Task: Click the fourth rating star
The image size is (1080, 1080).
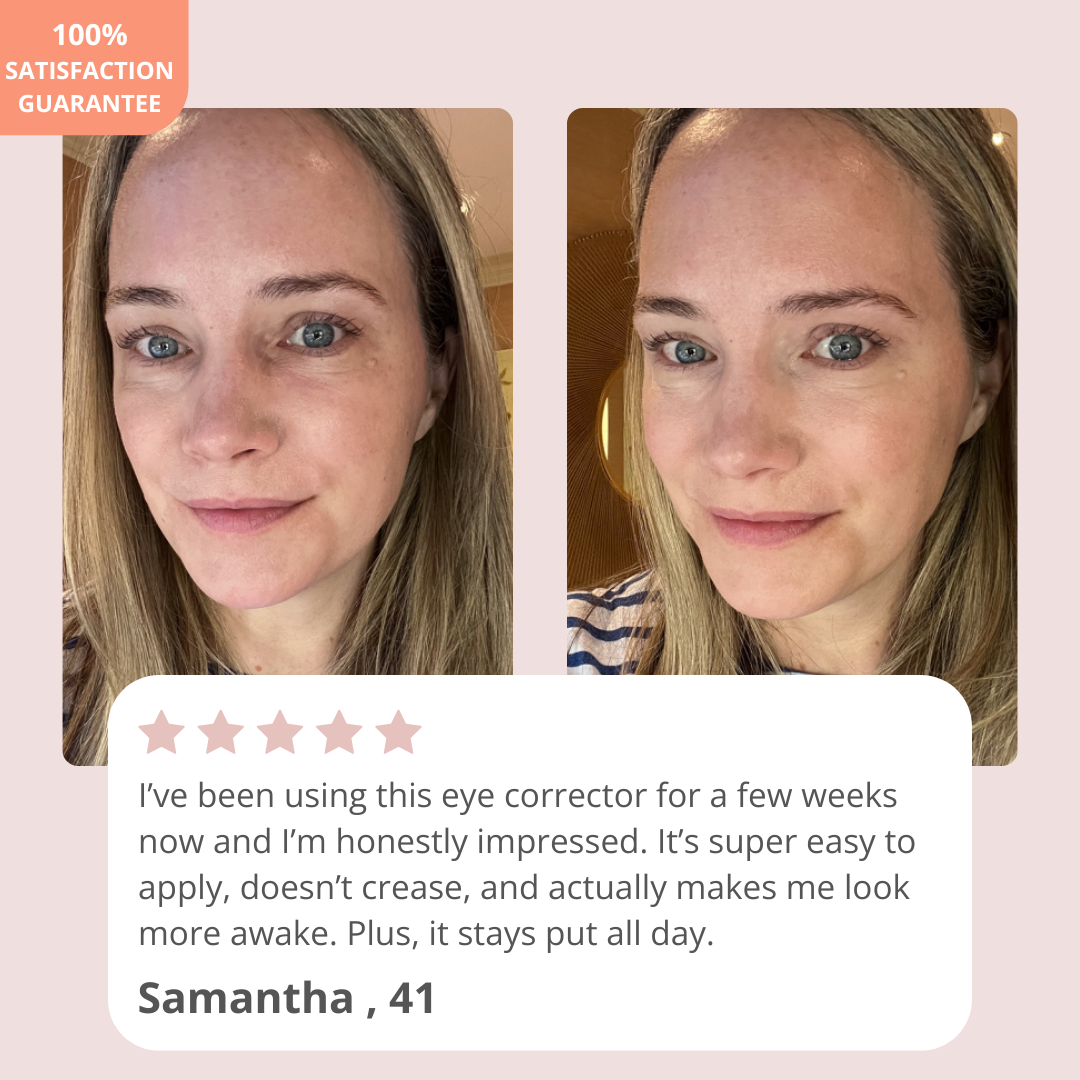Action: [340, 732]
